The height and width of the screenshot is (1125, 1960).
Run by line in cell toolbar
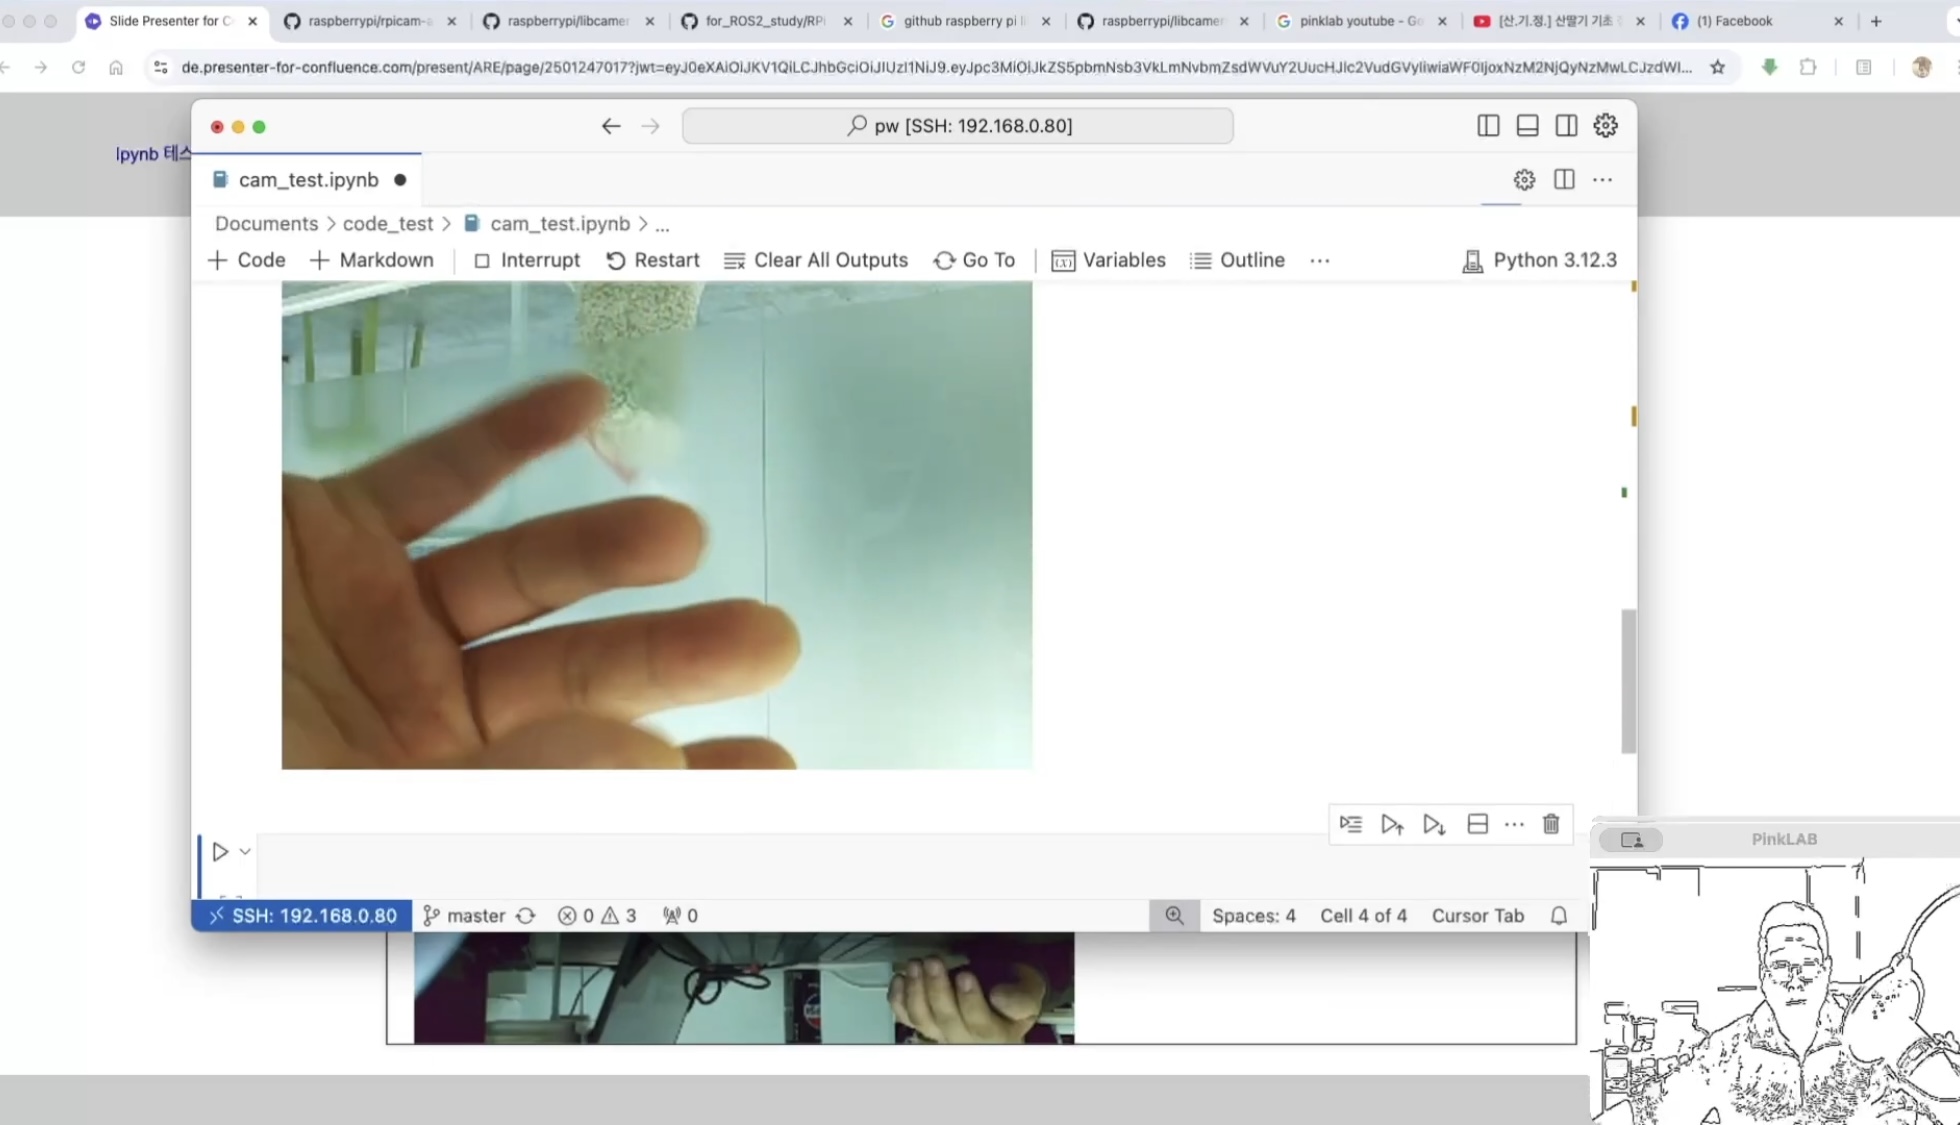[1351, 824]
